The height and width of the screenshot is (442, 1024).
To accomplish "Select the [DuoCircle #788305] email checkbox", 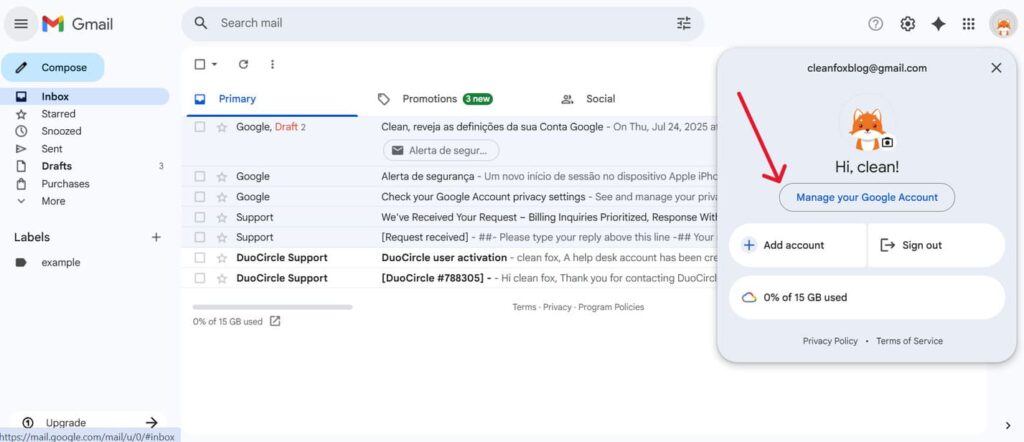I will pyautogui.click(x=200, y=278).
